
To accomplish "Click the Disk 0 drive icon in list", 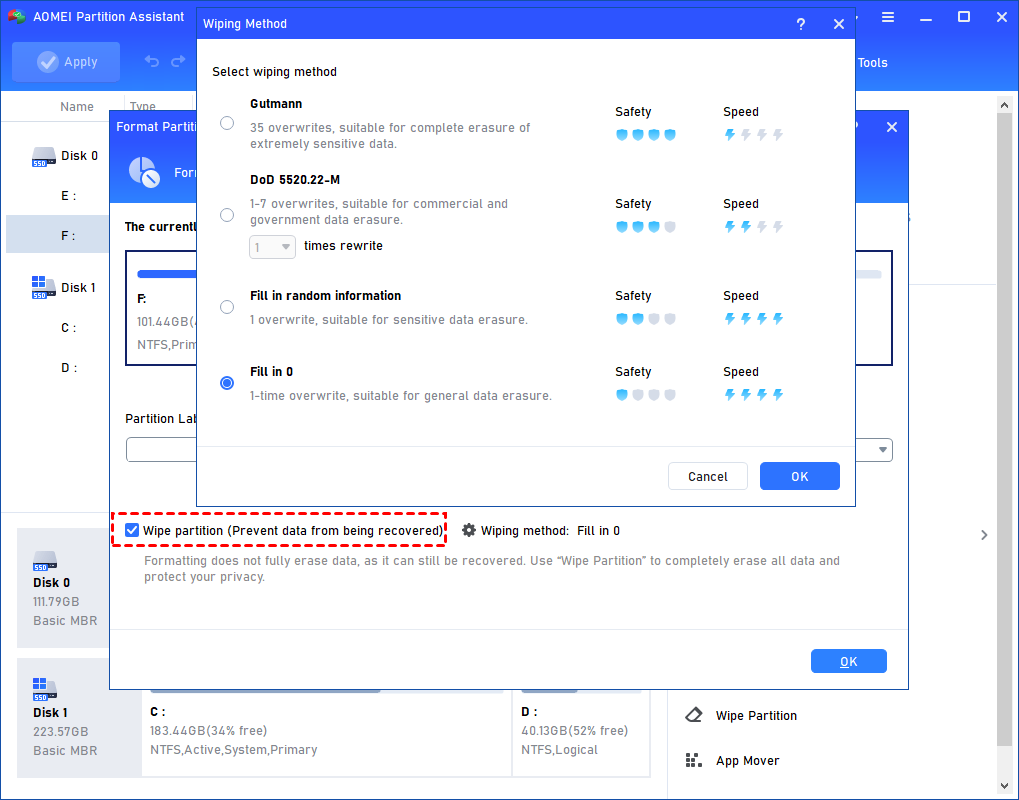I will tap(44, 157).
